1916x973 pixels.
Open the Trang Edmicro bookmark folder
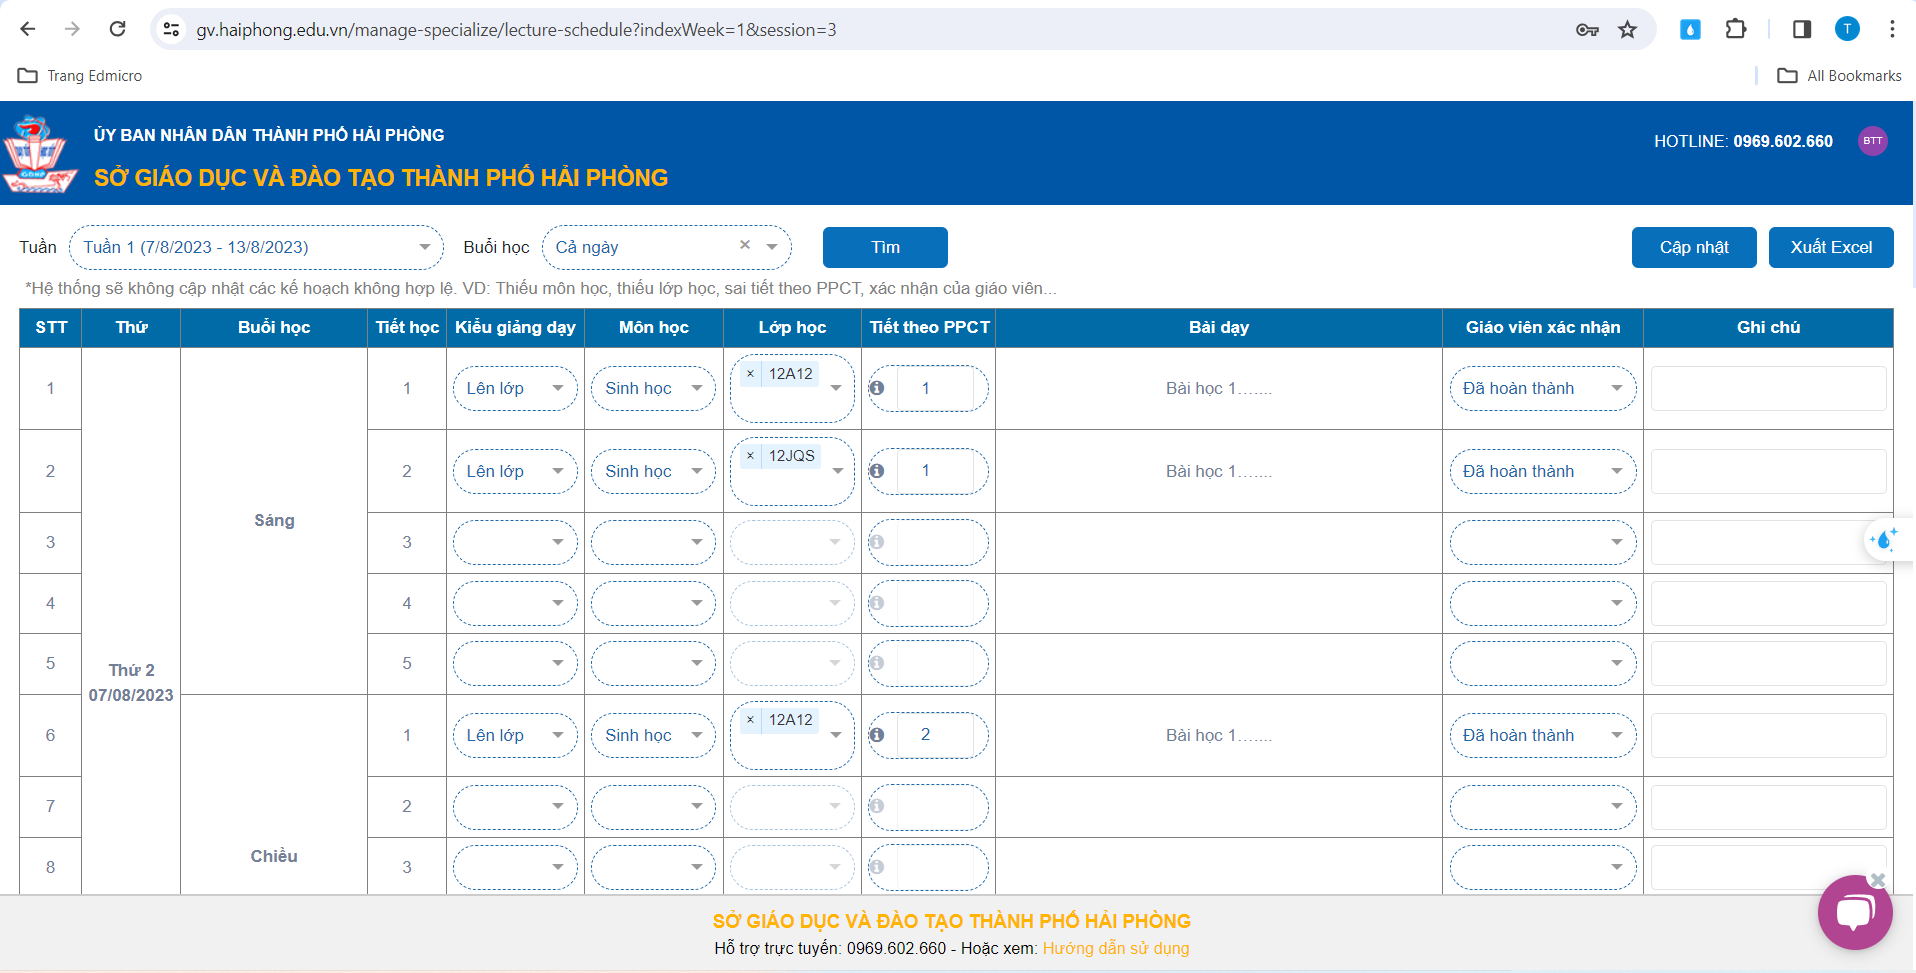(x=81, y=76)
